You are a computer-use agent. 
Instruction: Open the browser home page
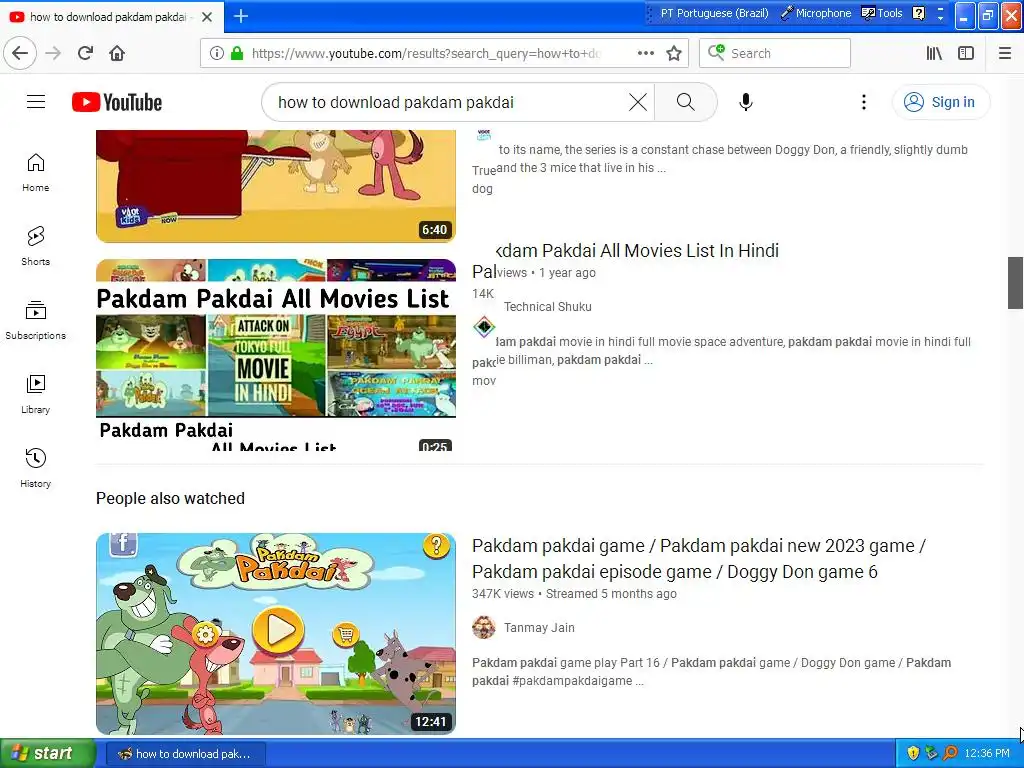pos(117,53)
